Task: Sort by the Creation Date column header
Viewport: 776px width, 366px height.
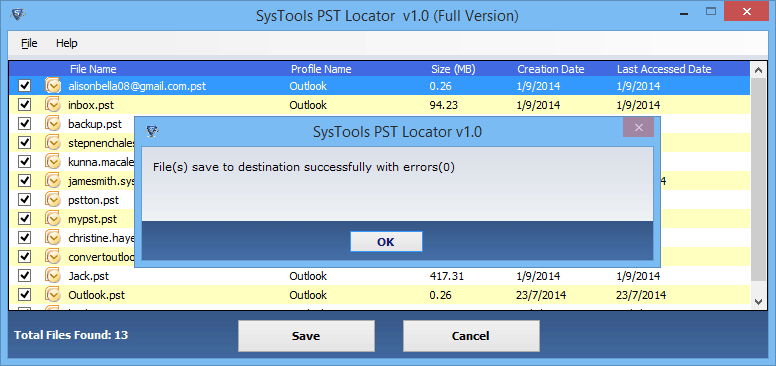Action: (551, 69)
